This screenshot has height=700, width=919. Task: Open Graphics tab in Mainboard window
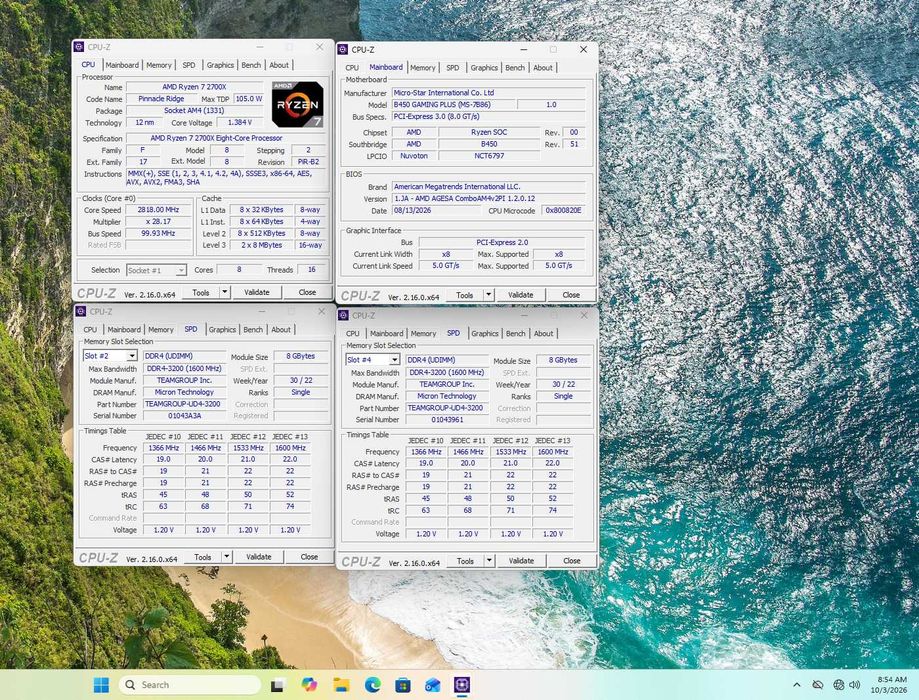point(484,68)
